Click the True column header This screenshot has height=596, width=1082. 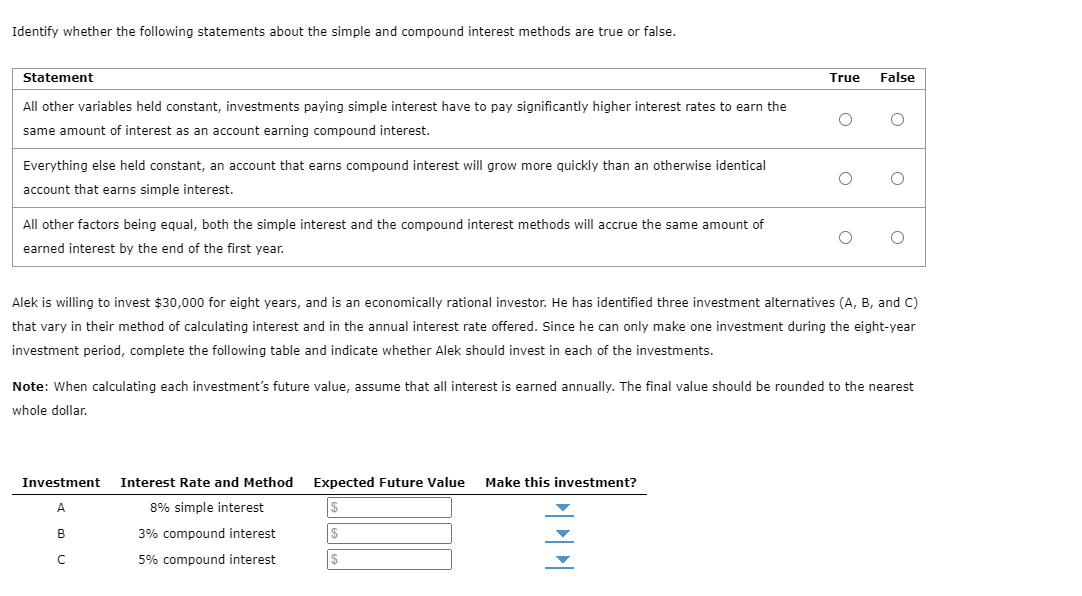tap(844, 77)
